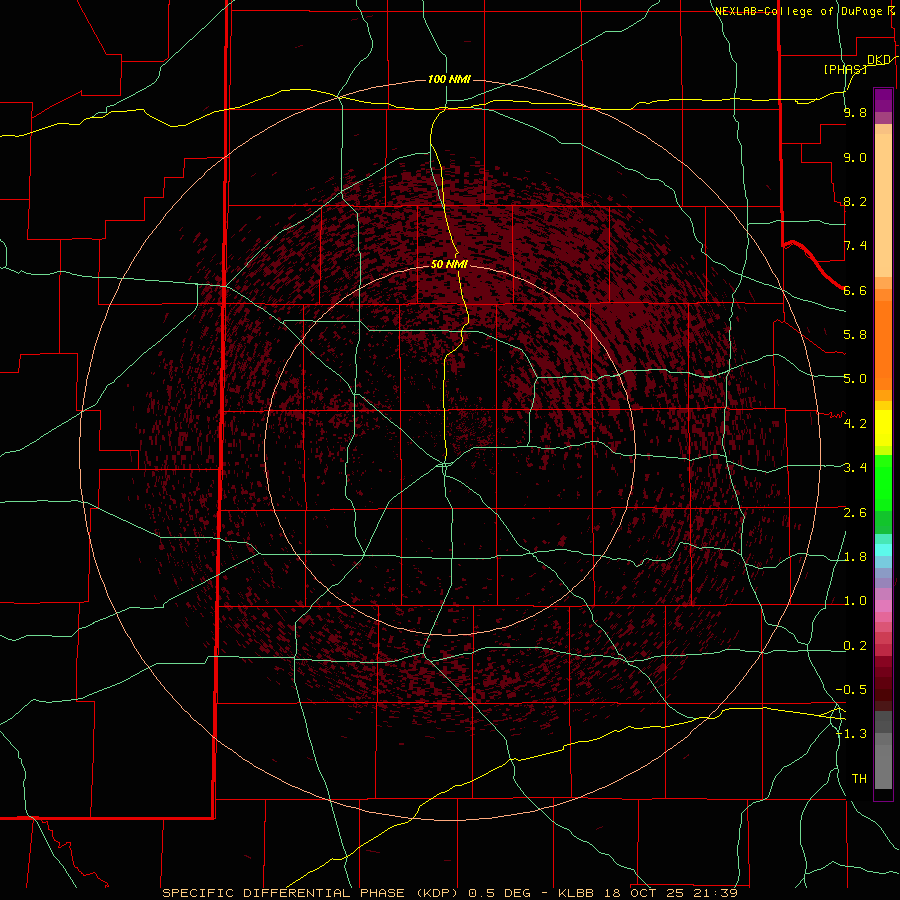Click the -0.5 value on the scale
This screenshot has height=900, width=900.
851,690
